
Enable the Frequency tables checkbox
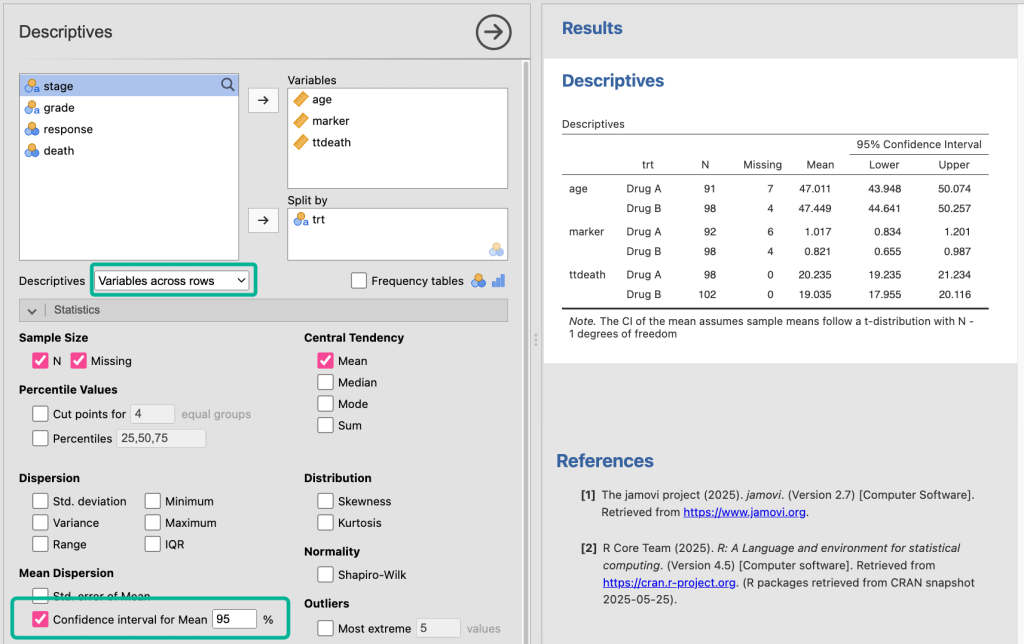(359, 281)
